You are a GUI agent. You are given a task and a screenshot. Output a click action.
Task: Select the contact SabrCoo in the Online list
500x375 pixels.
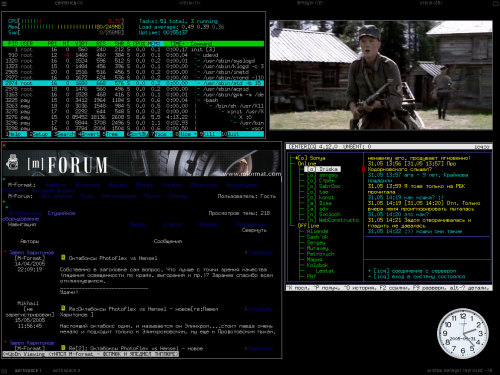point(324,186)
